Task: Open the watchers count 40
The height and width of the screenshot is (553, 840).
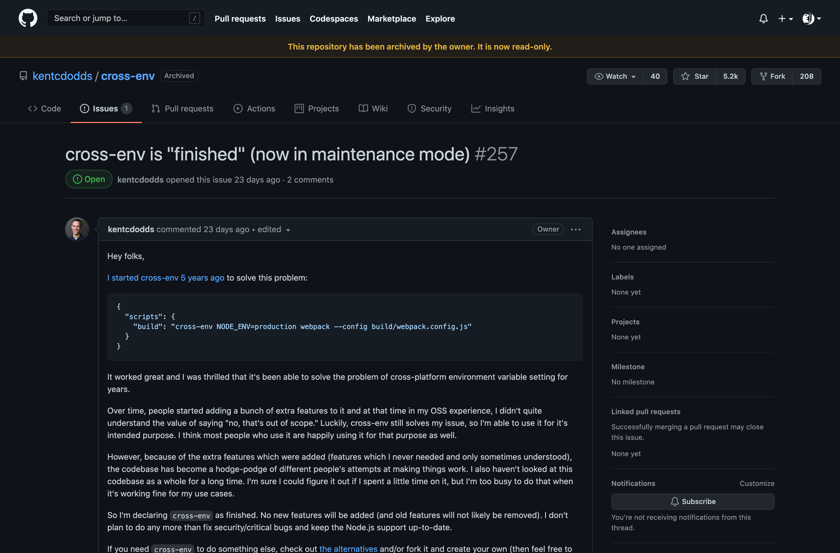Action: pos(655,76)
